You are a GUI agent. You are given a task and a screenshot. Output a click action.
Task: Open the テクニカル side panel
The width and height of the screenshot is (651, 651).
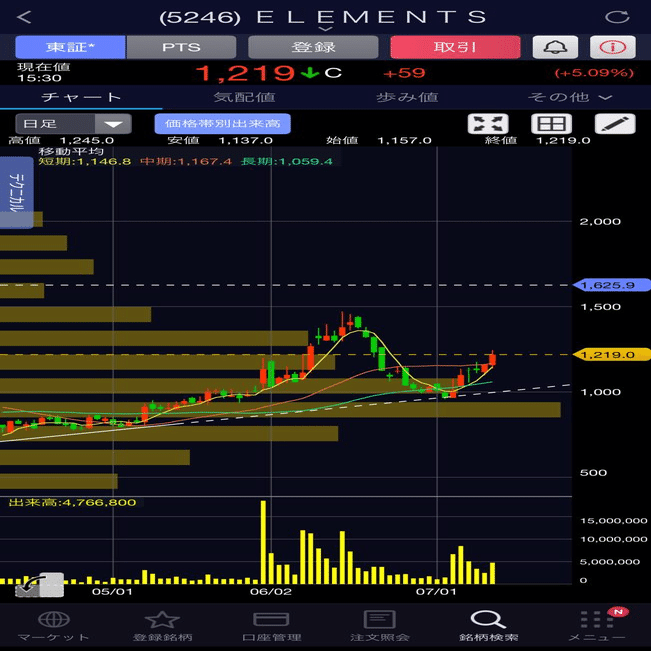[17, 192]
